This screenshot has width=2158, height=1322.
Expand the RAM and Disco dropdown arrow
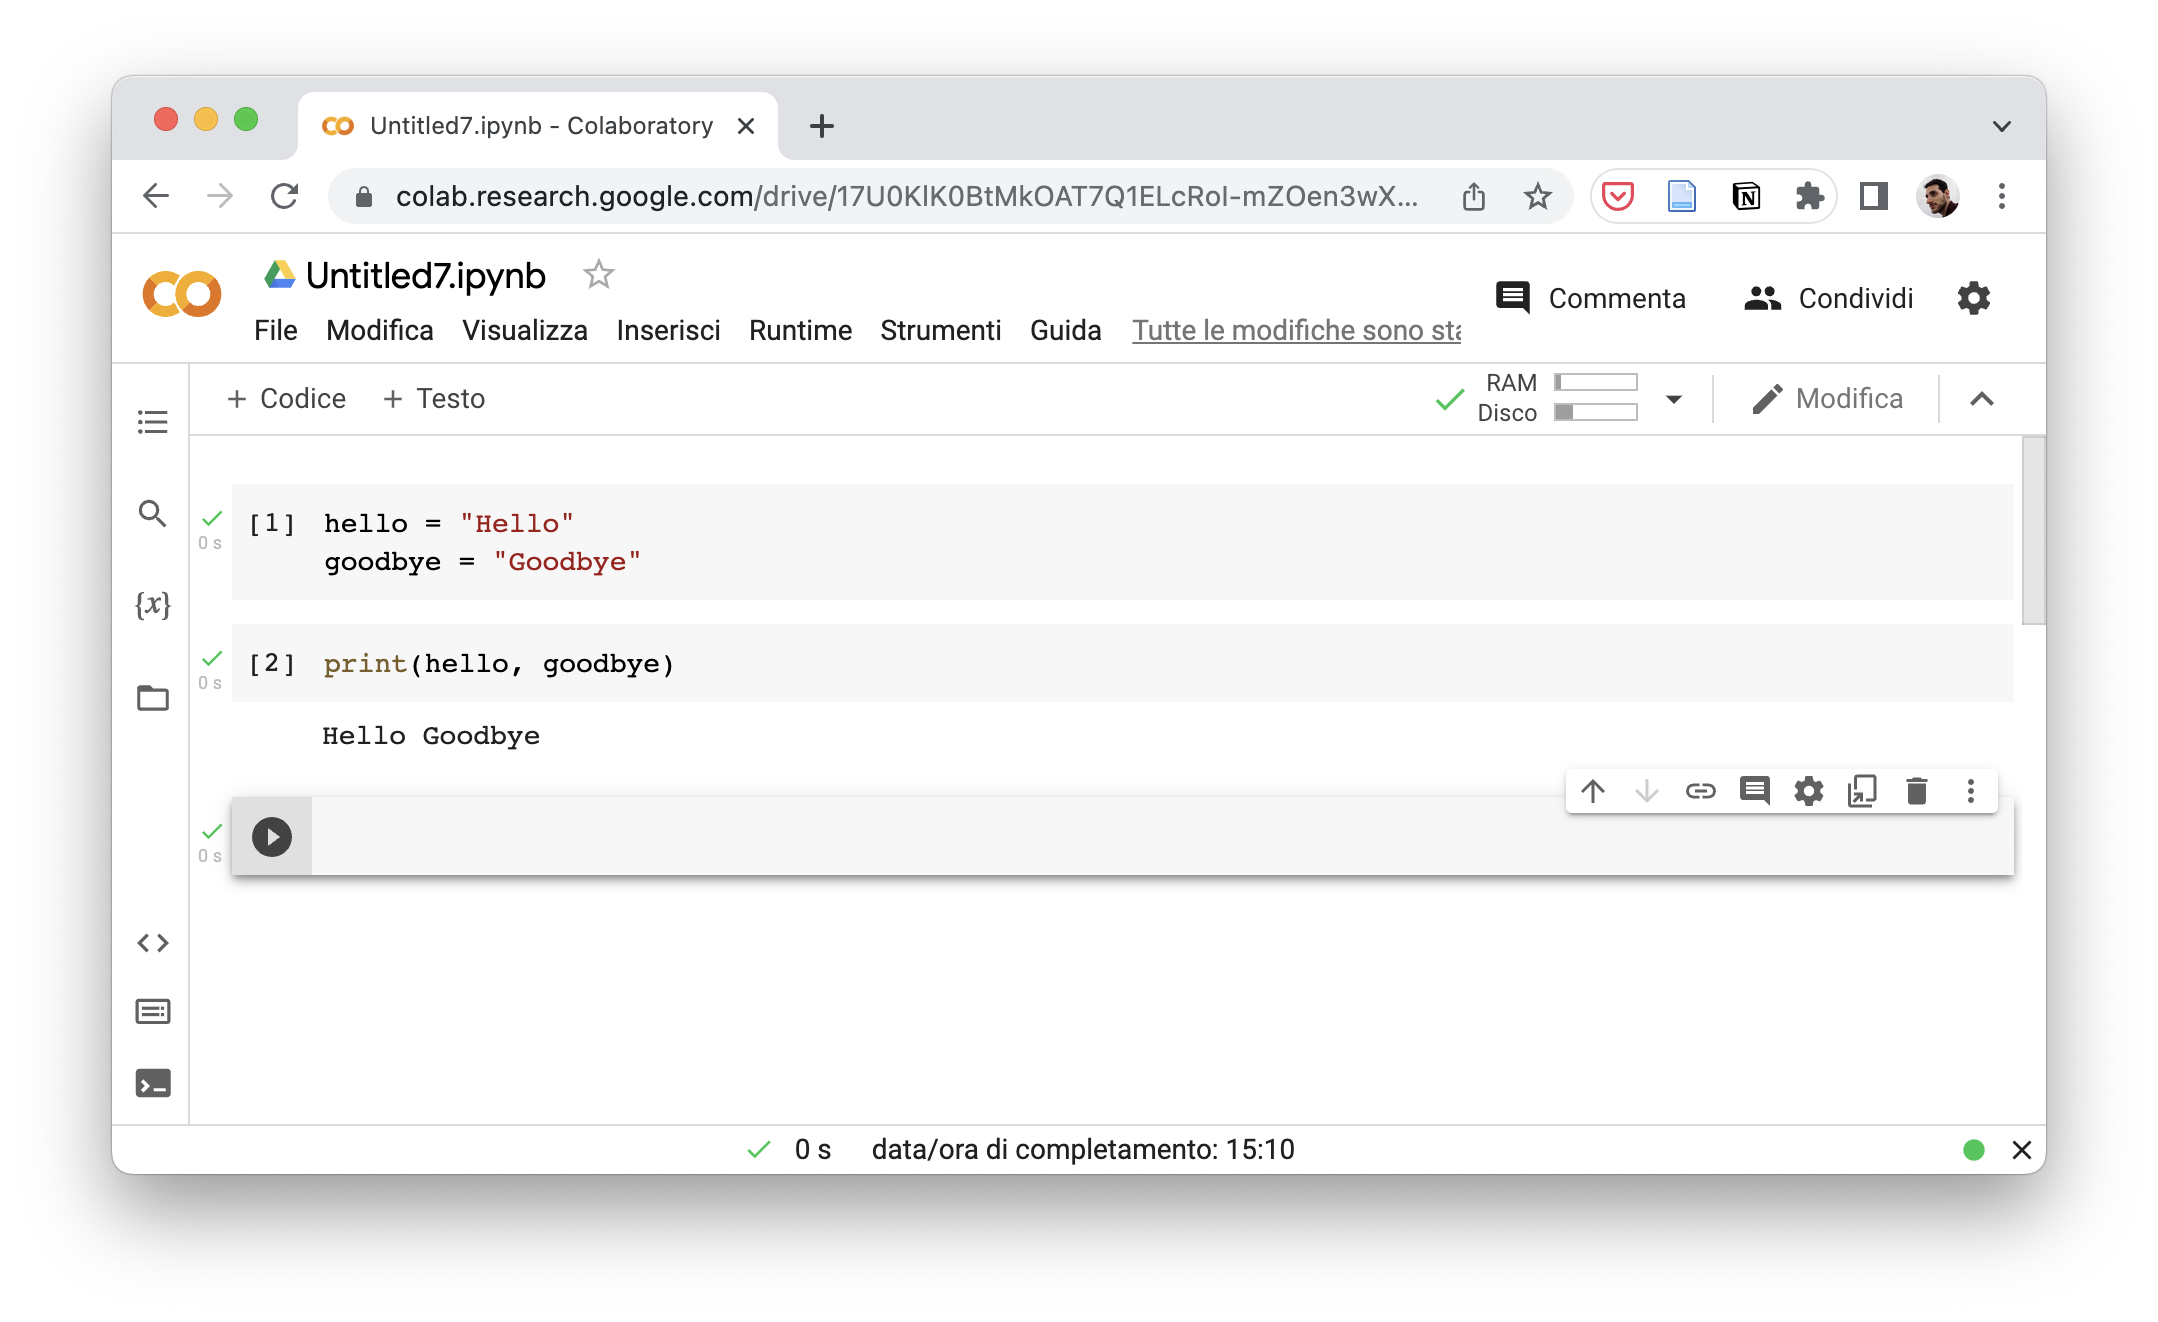1673,399
